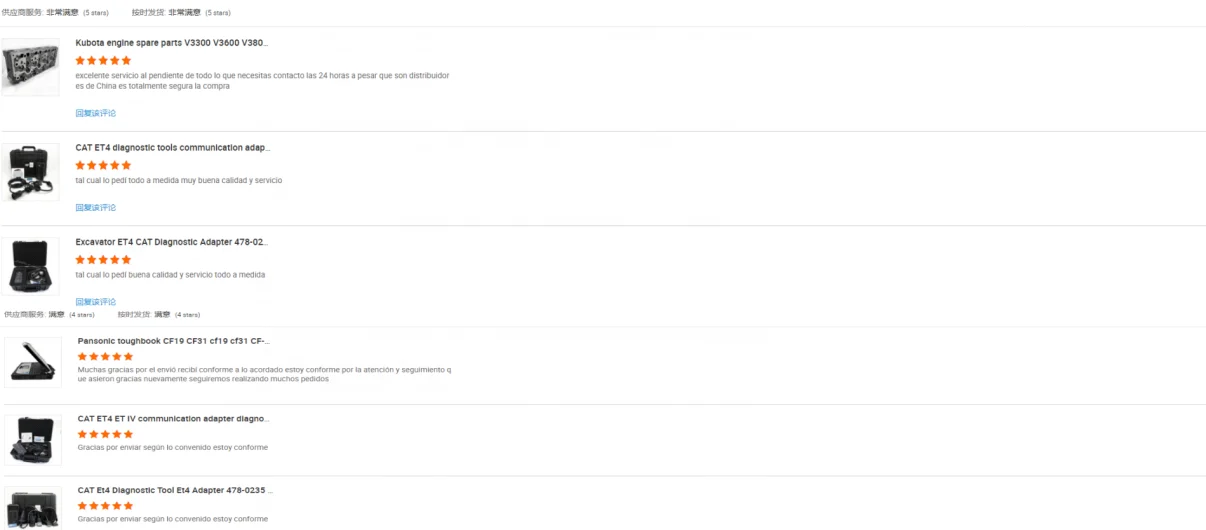Select the Pansonic toughbook review star rating
1206x530 pixels.
point(105,357)
